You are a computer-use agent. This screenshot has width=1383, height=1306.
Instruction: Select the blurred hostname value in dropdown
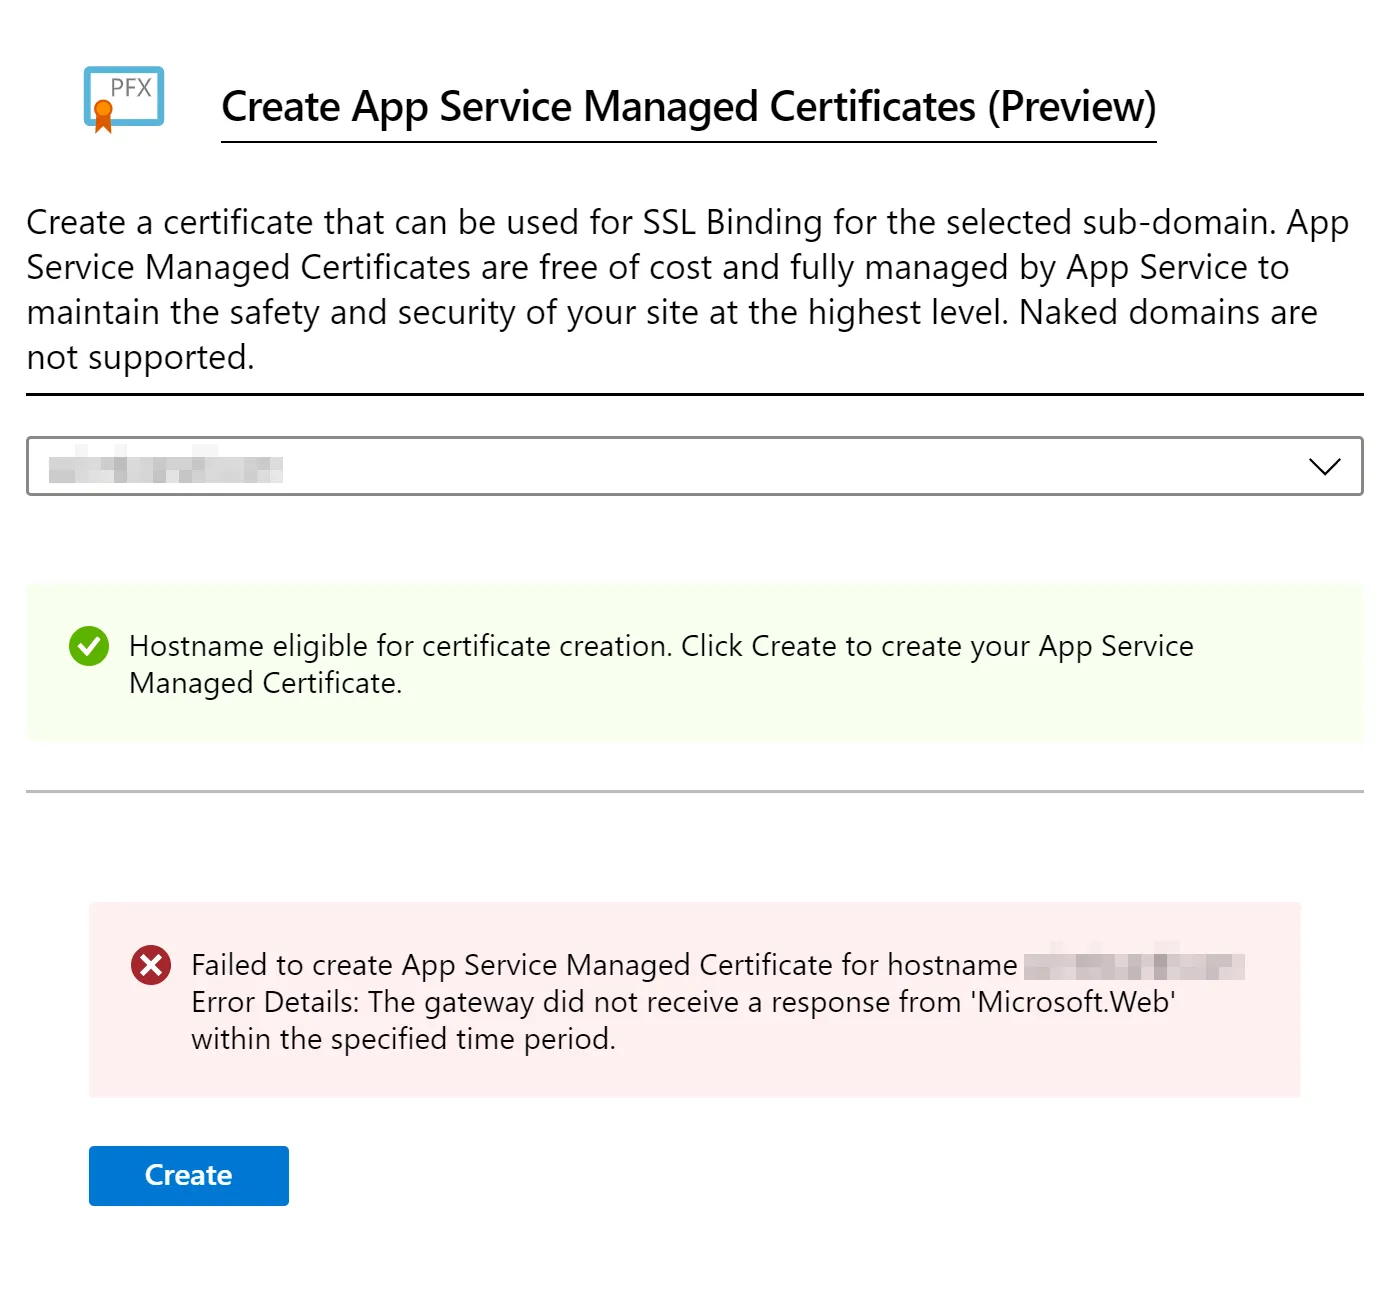pyautogui.click(x=166, y=468)
